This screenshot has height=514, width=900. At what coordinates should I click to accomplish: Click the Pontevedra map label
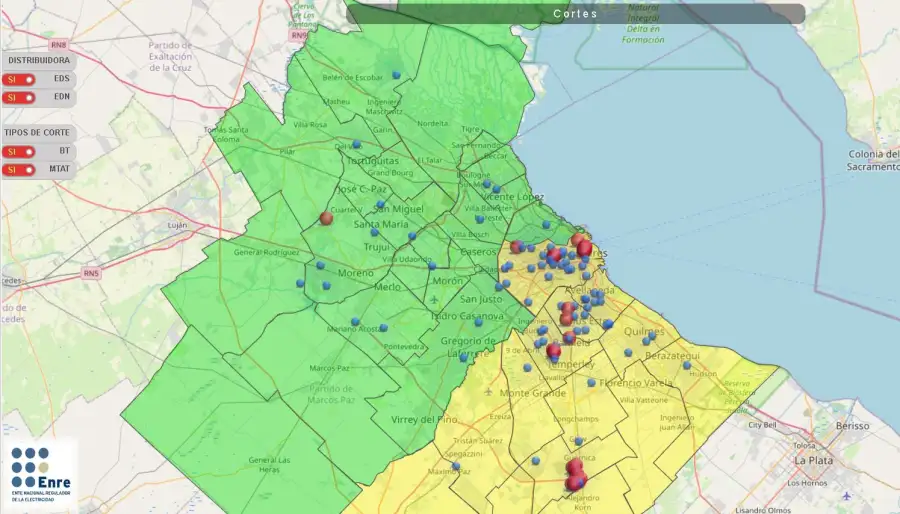point(404,347)
